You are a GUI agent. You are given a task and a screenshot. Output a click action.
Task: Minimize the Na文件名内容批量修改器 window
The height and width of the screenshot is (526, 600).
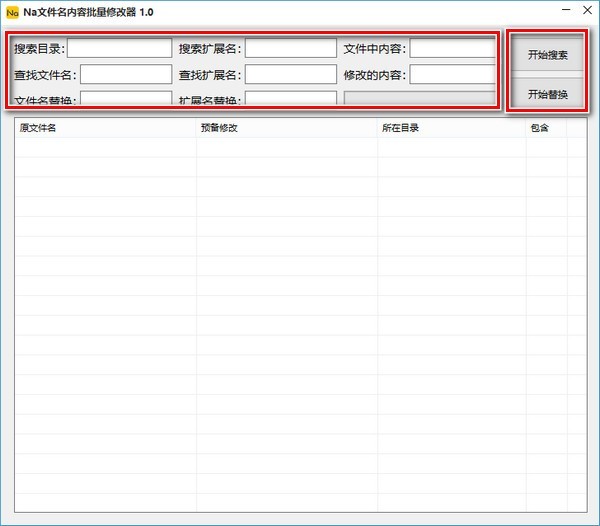[566, 10]
